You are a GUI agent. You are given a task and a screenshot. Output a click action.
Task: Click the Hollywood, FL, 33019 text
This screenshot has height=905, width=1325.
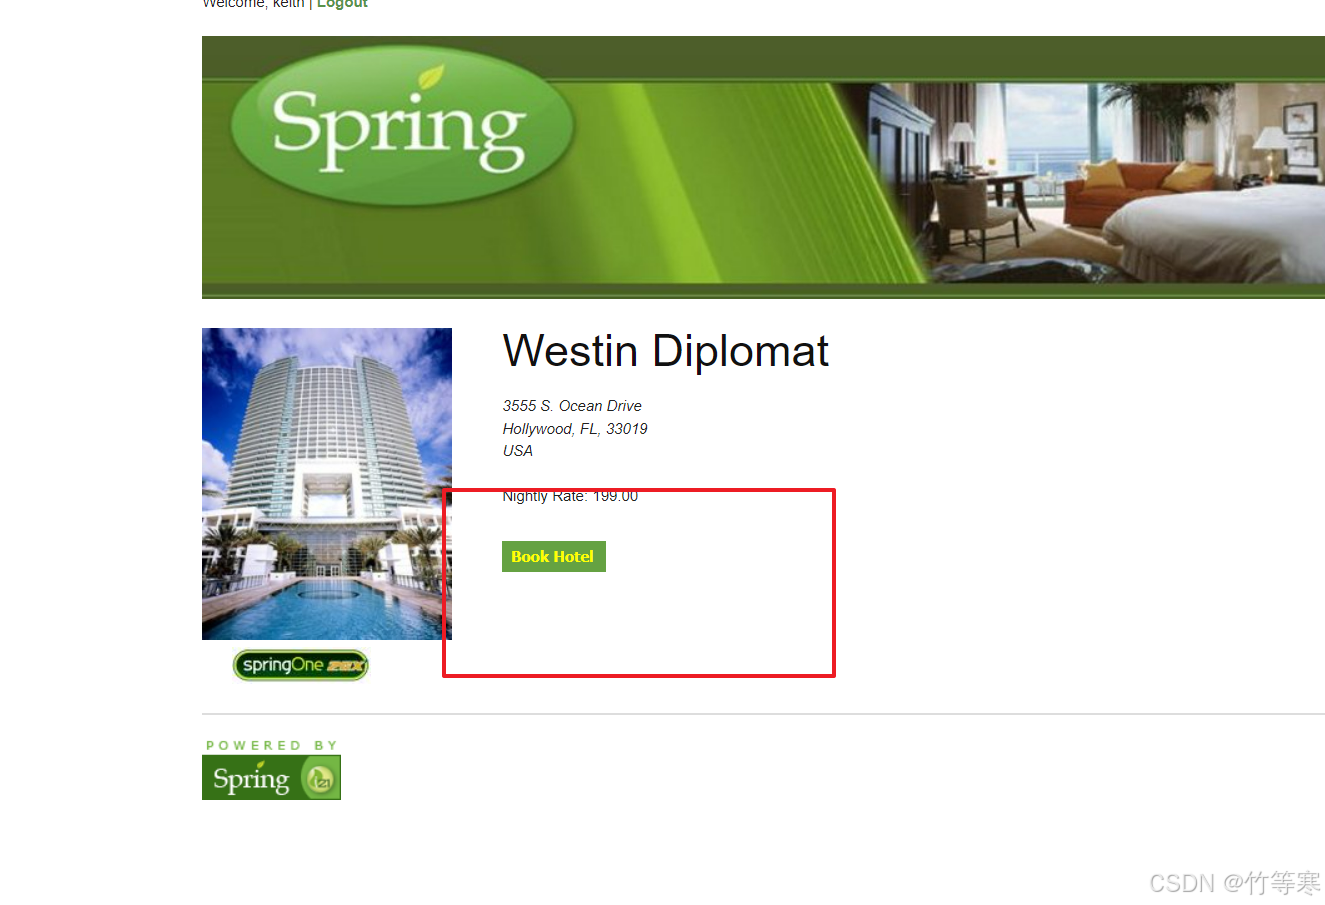575,429
